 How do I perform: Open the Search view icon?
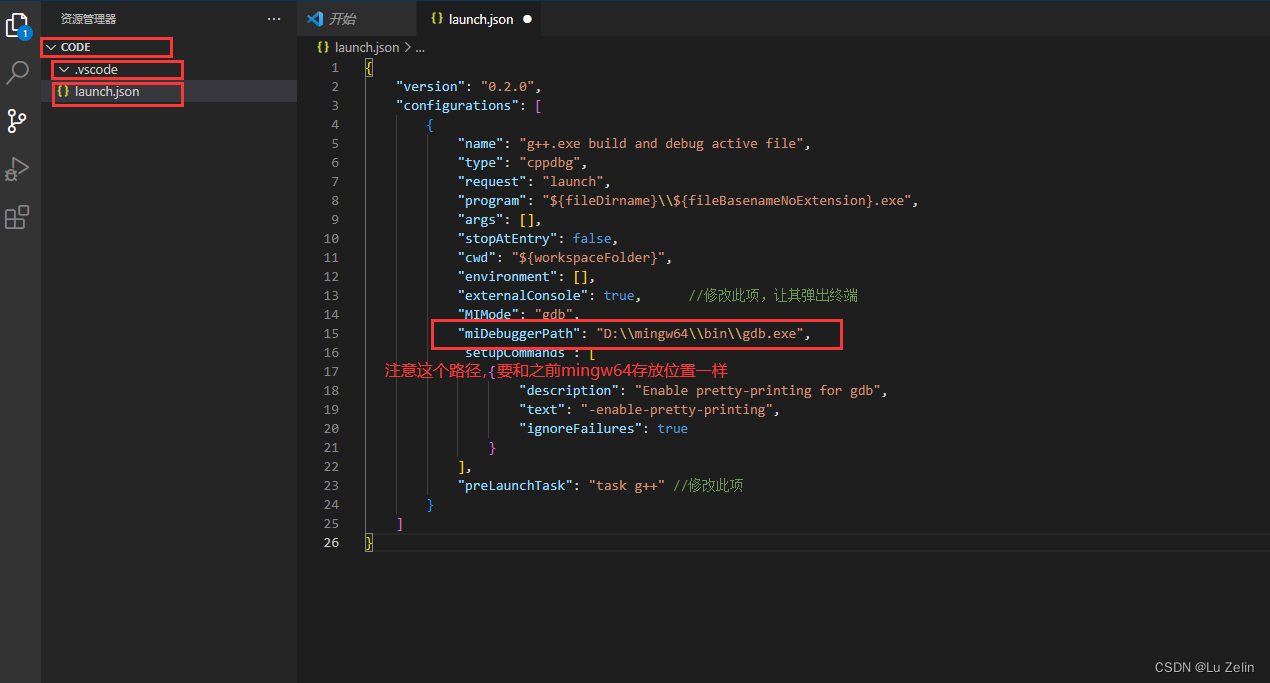[x=18, y=72]
